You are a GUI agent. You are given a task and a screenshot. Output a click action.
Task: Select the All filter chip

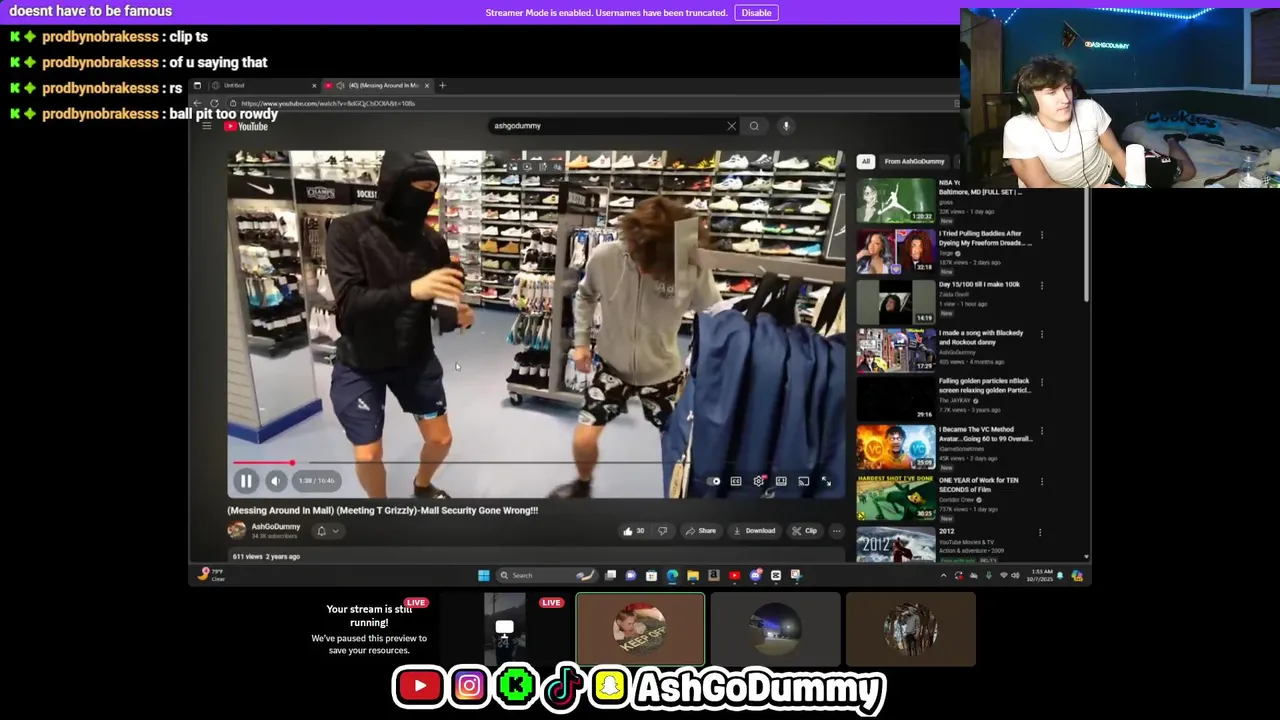[865, 161]
